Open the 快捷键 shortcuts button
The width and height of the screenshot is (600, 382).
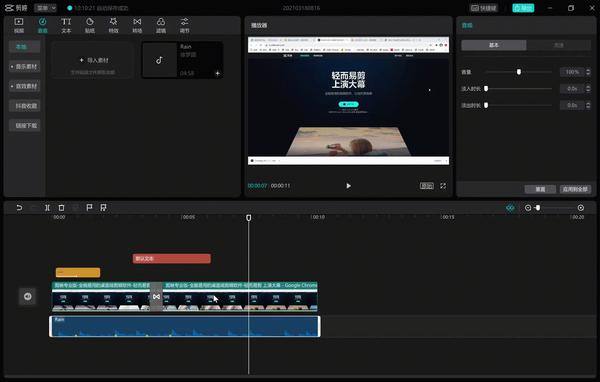tap(484, 8)
